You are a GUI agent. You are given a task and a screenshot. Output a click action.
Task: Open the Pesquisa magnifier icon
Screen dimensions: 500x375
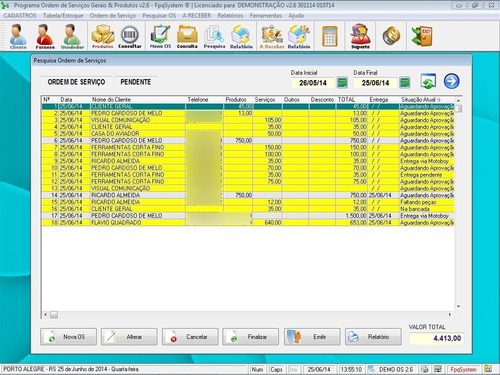214,36
